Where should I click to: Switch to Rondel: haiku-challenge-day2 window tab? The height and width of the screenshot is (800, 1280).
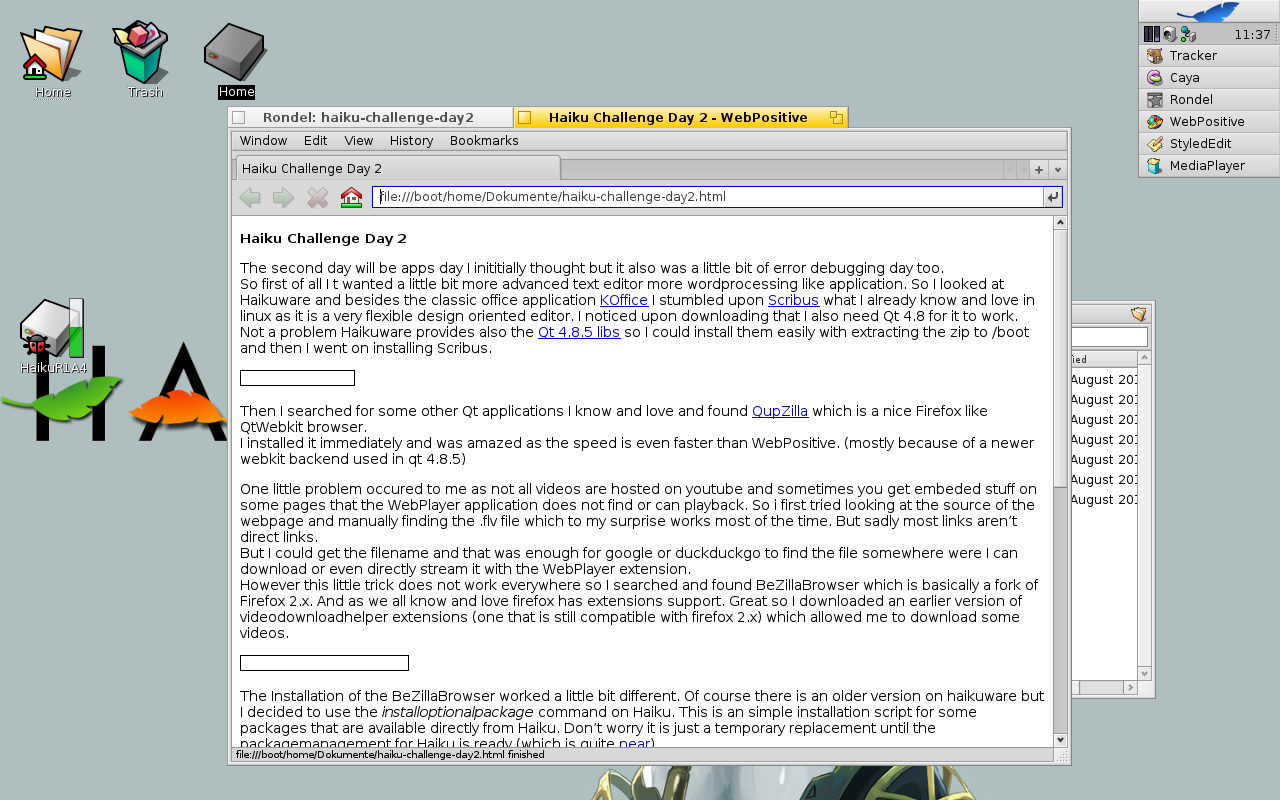(x=368, y=118)
